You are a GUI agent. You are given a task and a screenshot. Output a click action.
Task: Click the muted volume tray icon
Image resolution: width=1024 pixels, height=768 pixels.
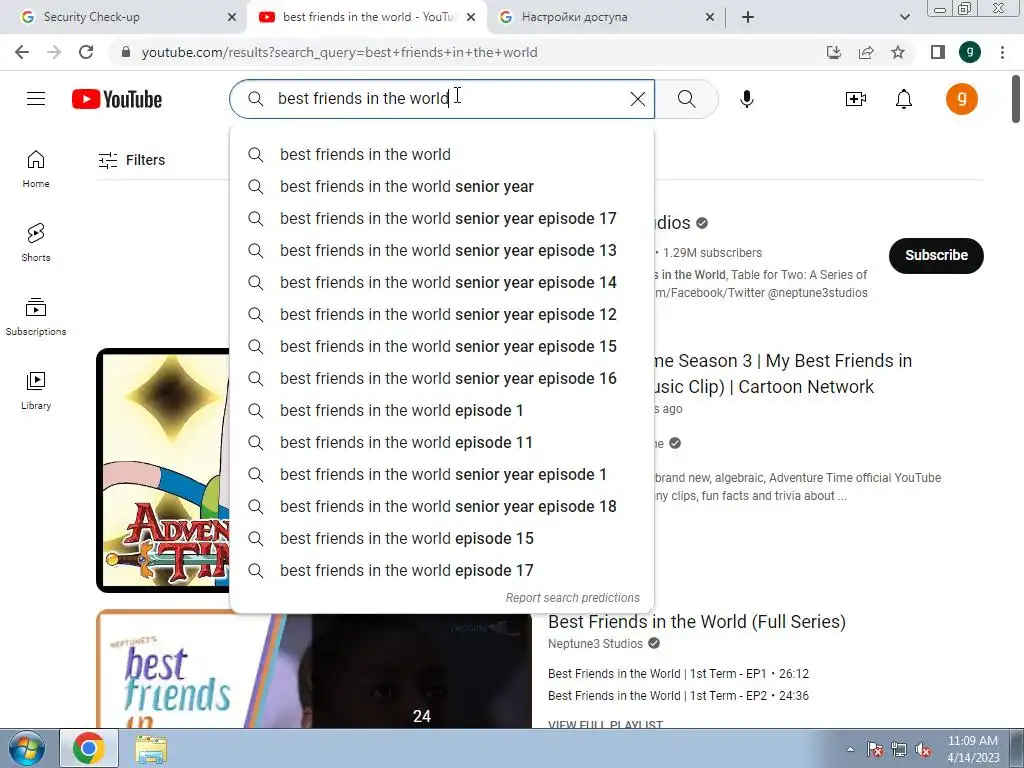(x=923, y=750)
